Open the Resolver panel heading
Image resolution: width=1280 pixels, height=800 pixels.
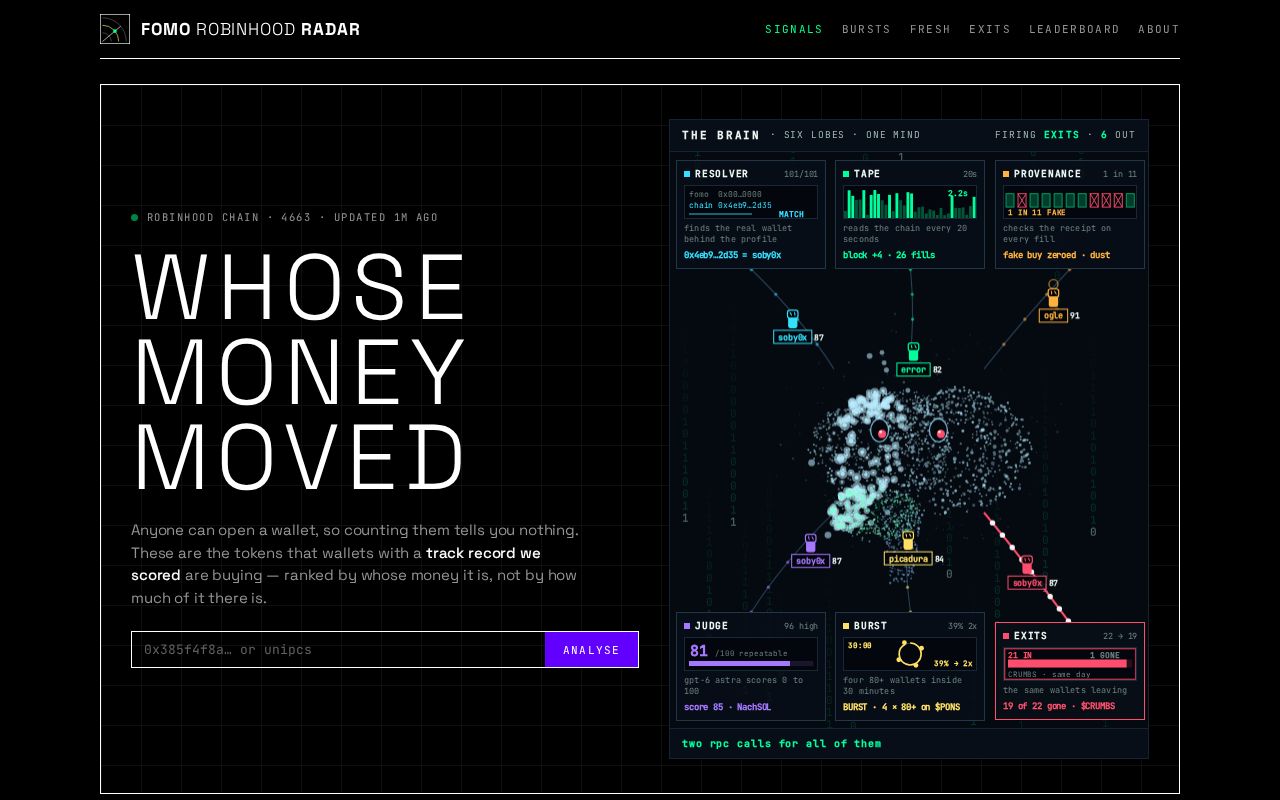[x=721, y=174]
